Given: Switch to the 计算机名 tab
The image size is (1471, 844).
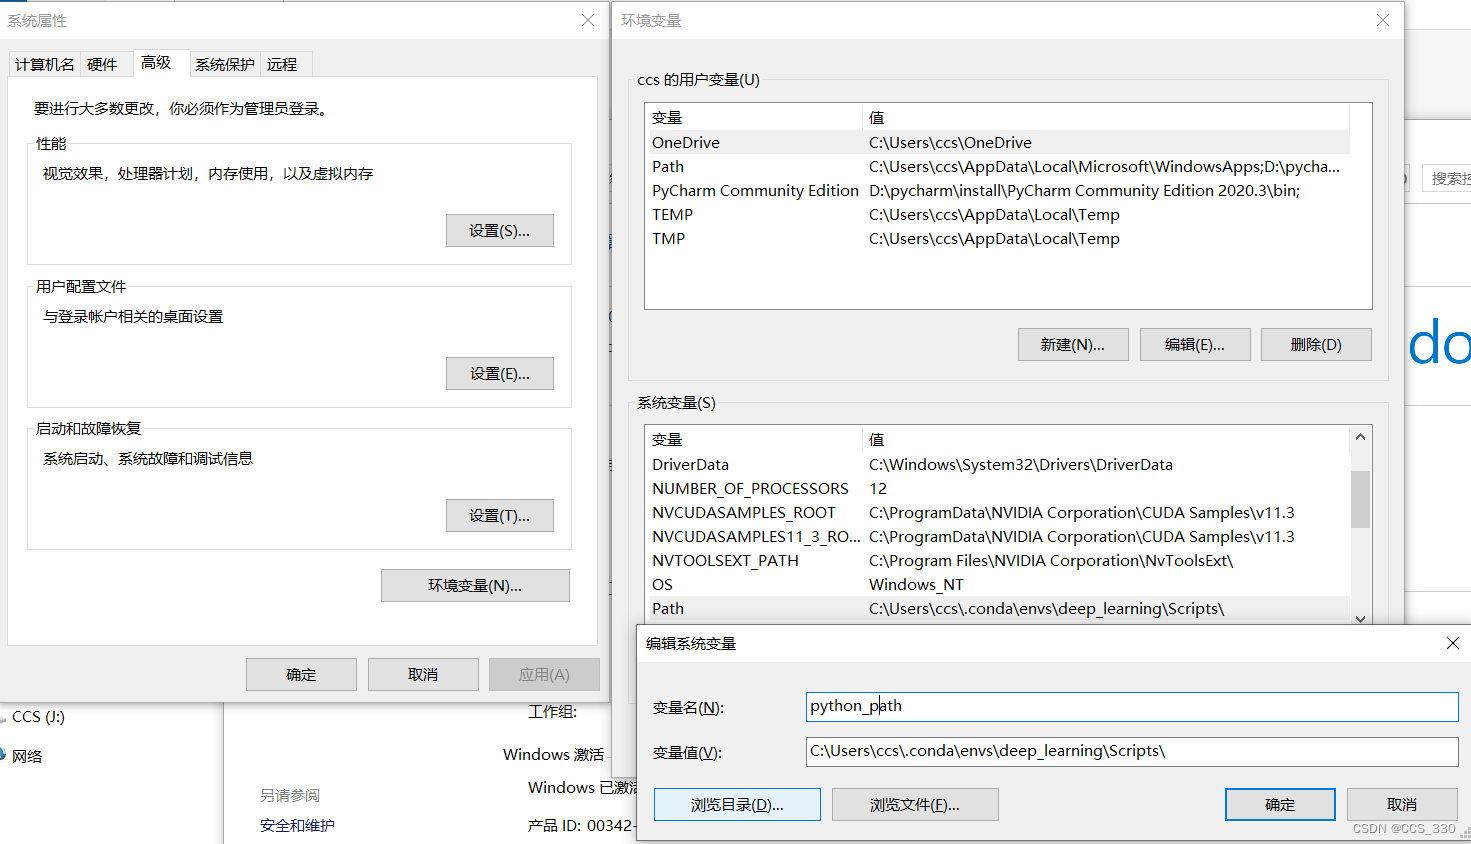Looking at the screenshot, I should point(44,64).
